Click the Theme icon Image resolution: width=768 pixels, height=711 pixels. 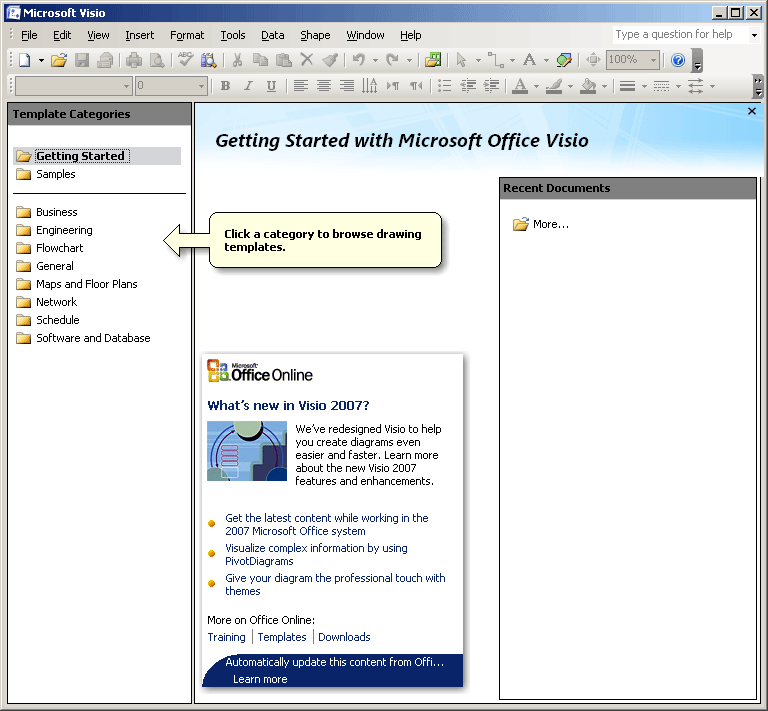(x=564, y=60)
